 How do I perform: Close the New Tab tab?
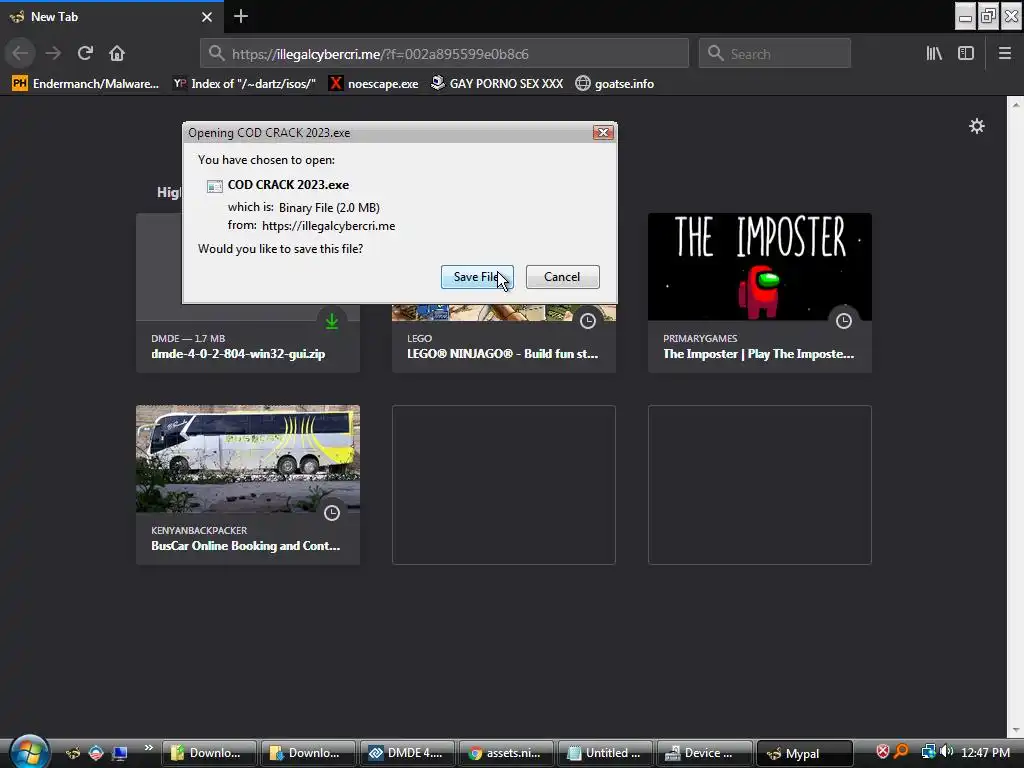tap(207, 17)
